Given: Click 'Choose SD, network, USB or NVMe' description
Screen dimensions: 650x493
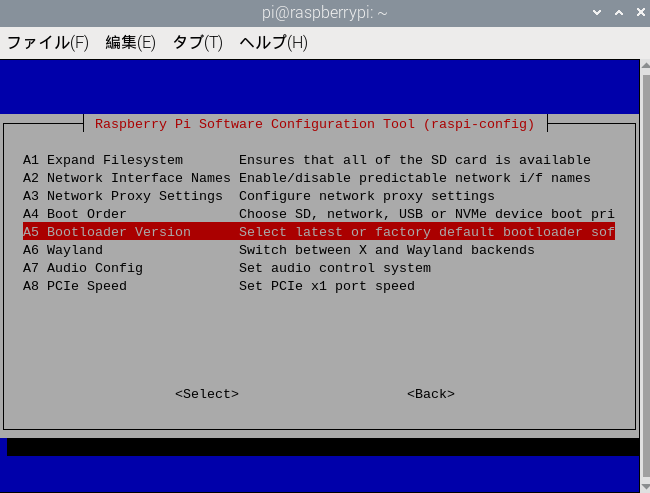Looking at the screenshot, I should click(427, 214).
